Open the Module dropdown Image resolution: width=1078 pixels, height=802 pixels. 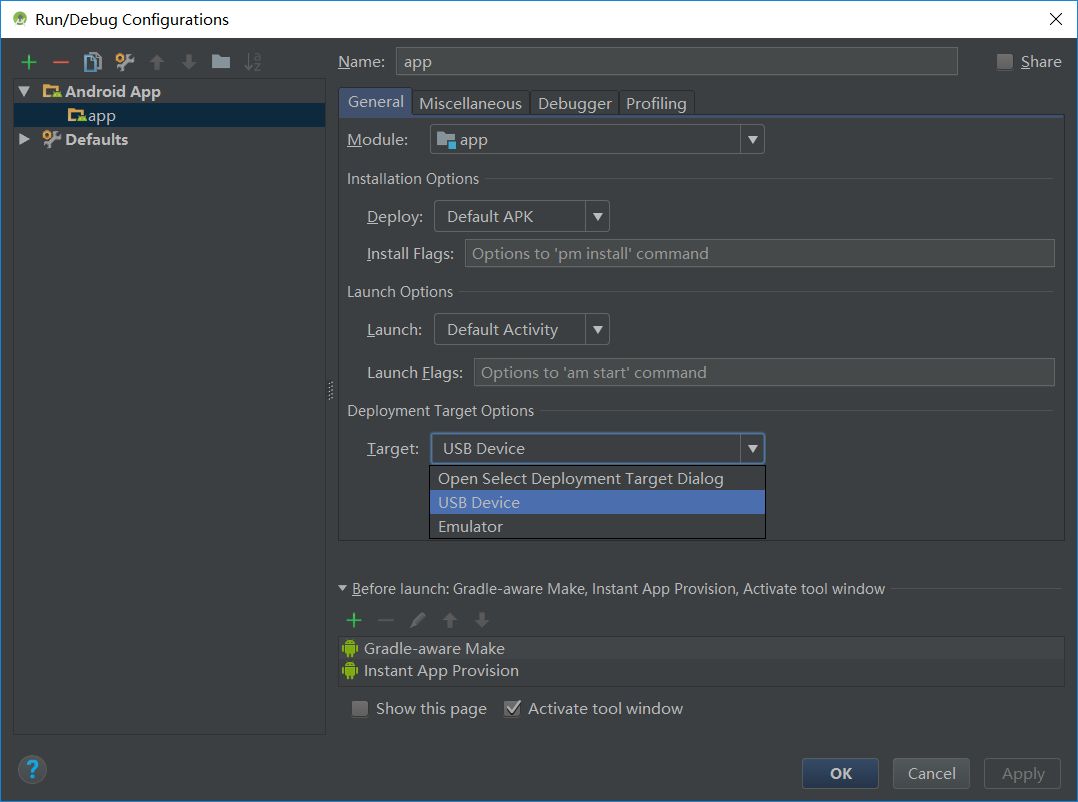point(752,140)
